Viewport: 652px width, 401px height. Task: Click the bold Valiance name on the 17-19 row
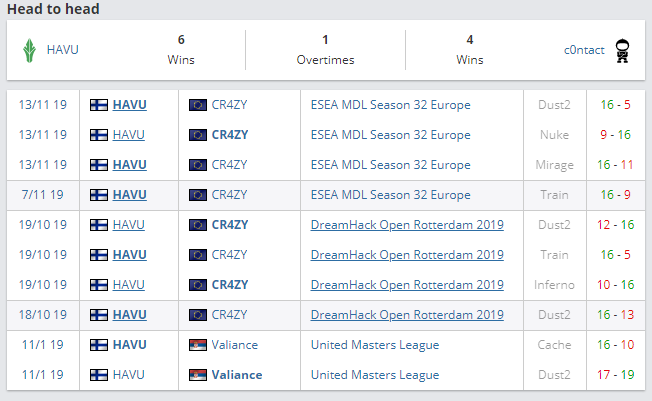pyautogui.click(x=237, y=375)
